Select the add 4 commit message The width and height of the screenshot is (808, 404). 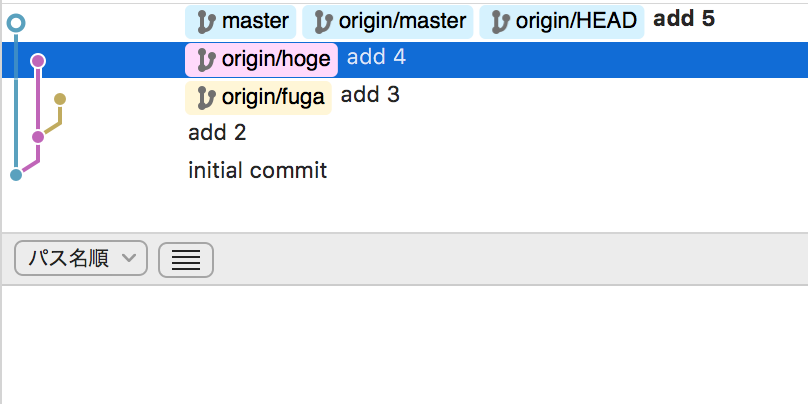click(376, 58)
